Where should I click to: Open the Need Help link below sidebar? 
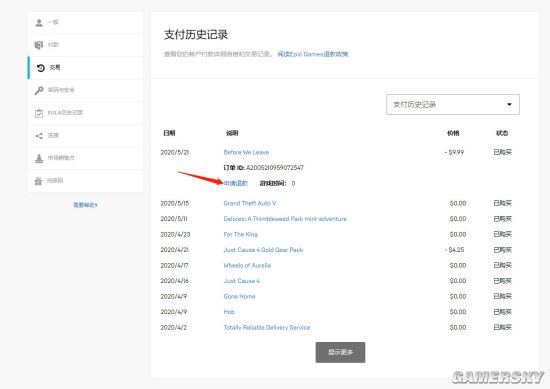click(85, 205)
